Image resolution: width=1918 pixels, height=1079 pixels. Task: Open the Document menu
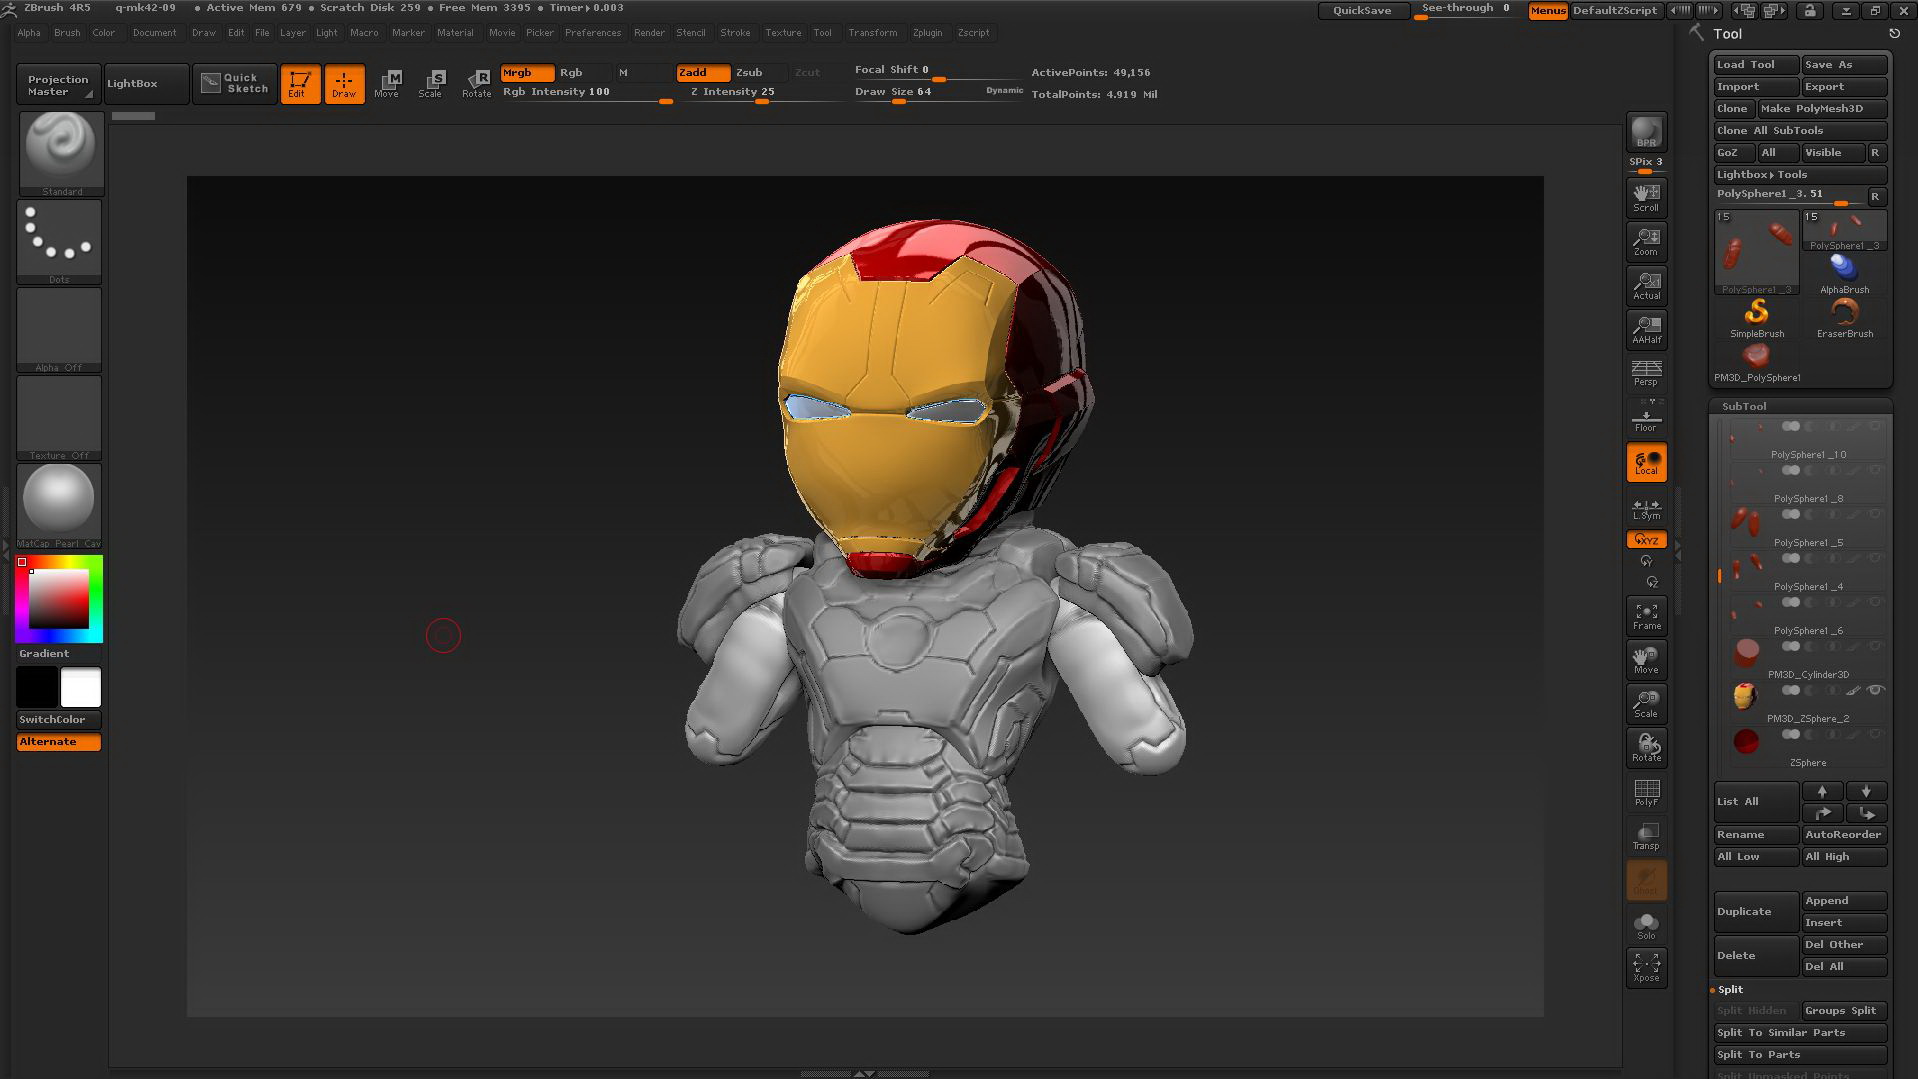coord(154,33)
